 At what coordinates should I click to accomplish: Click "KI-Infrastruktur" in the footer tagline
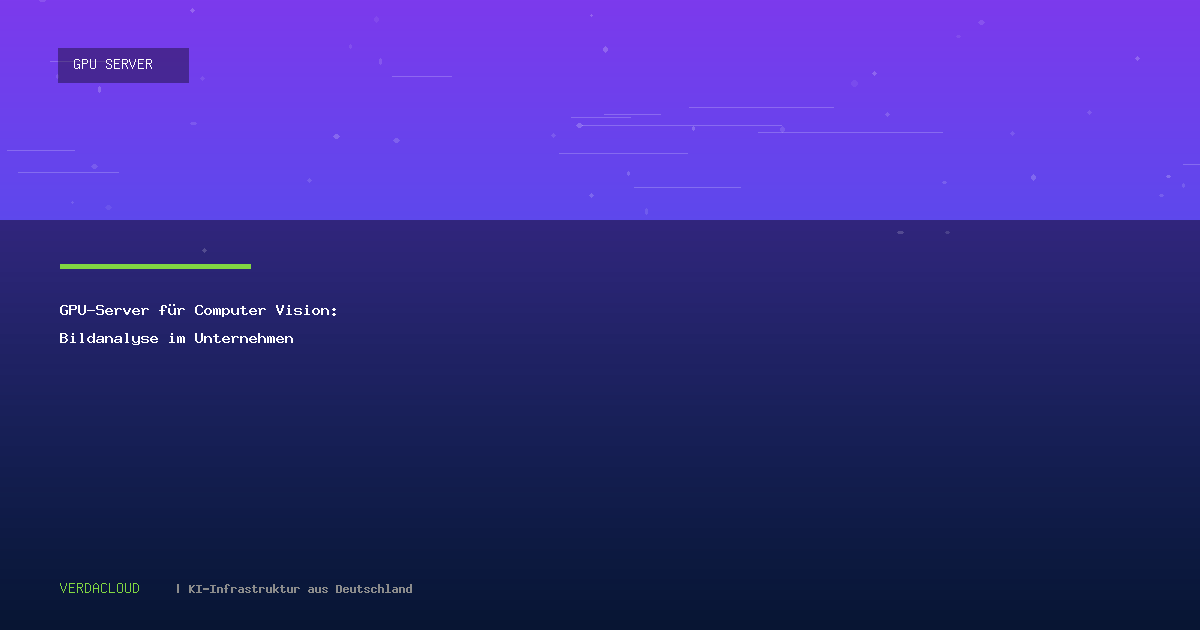click(x=244, y=589)
